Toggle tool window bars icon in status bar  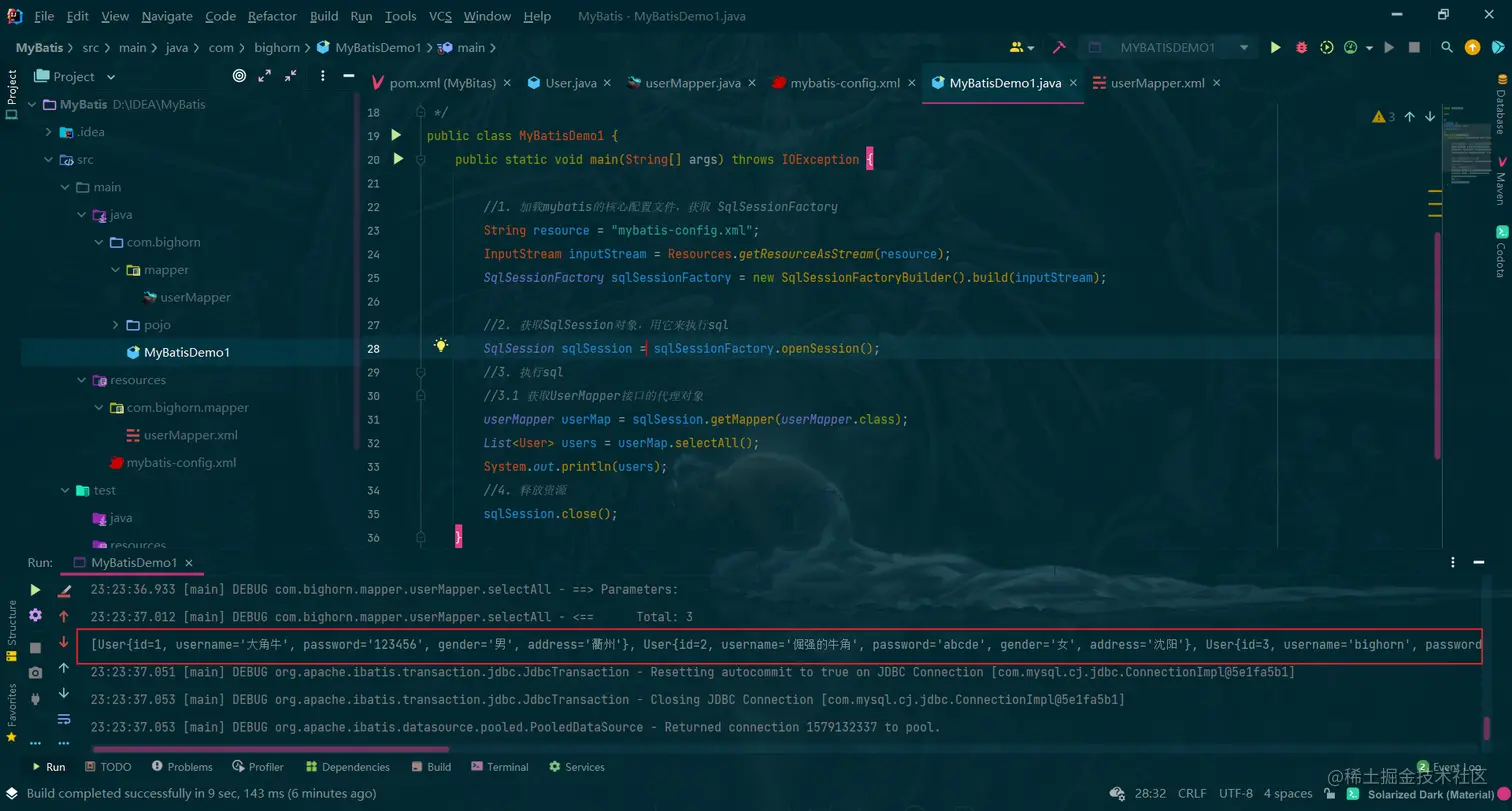(x=11, y=793)
